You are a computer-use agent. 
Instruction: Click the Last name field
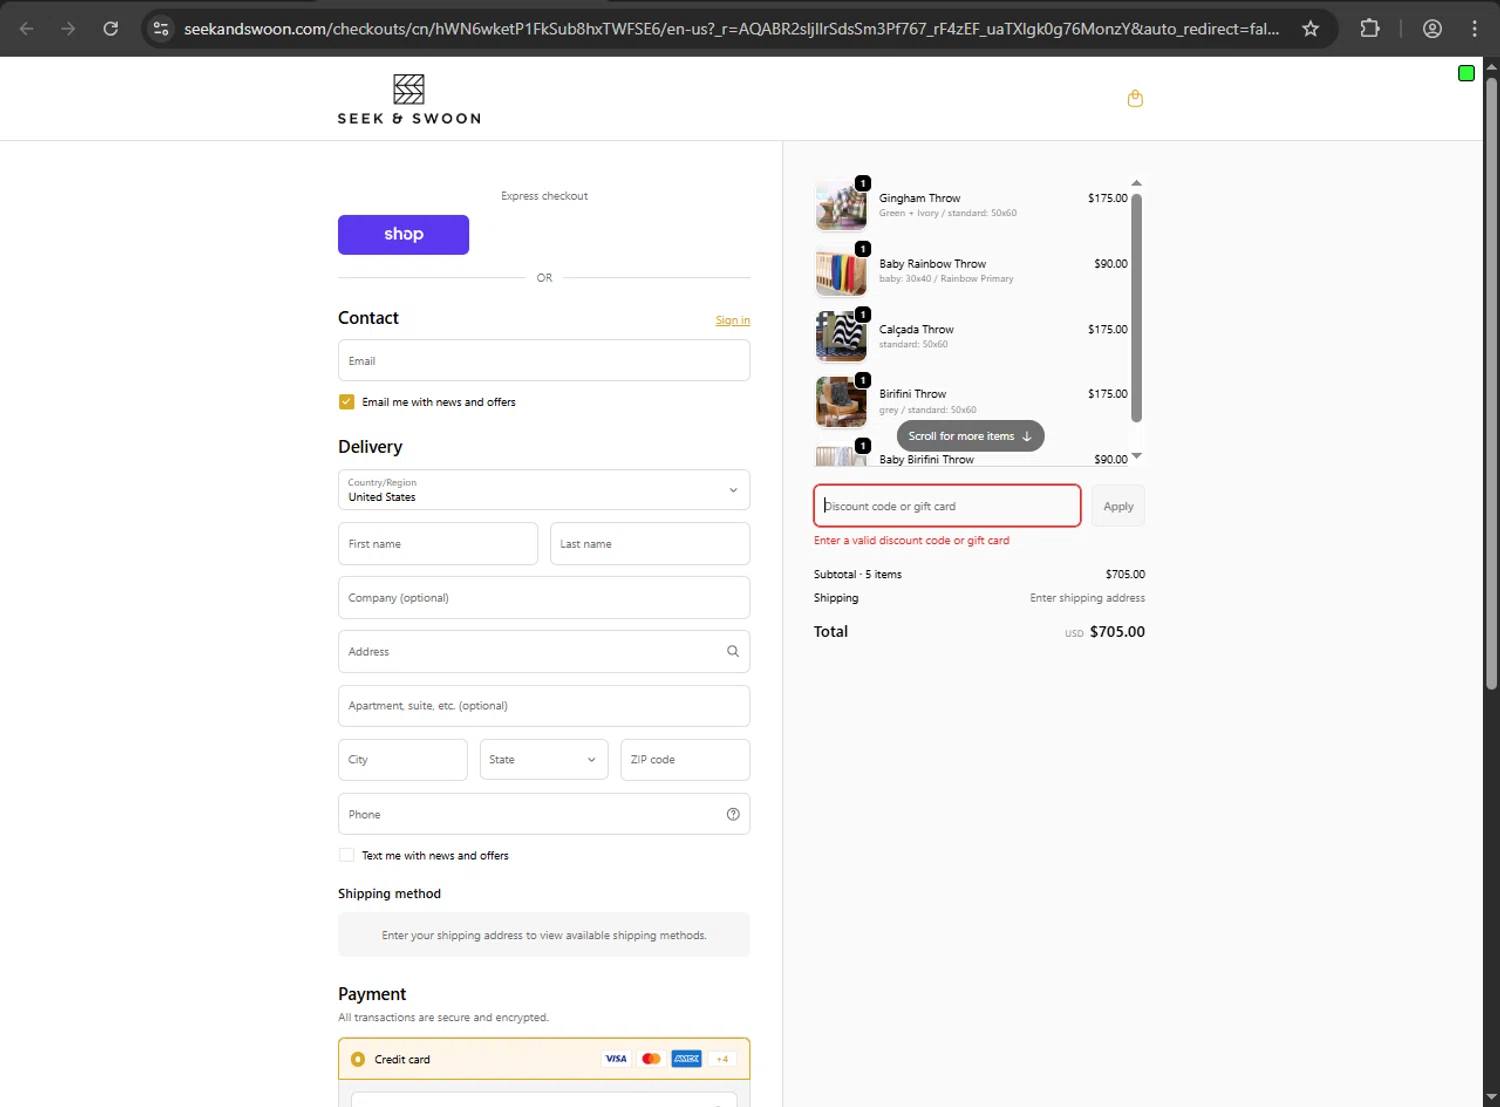click(650, 544)
